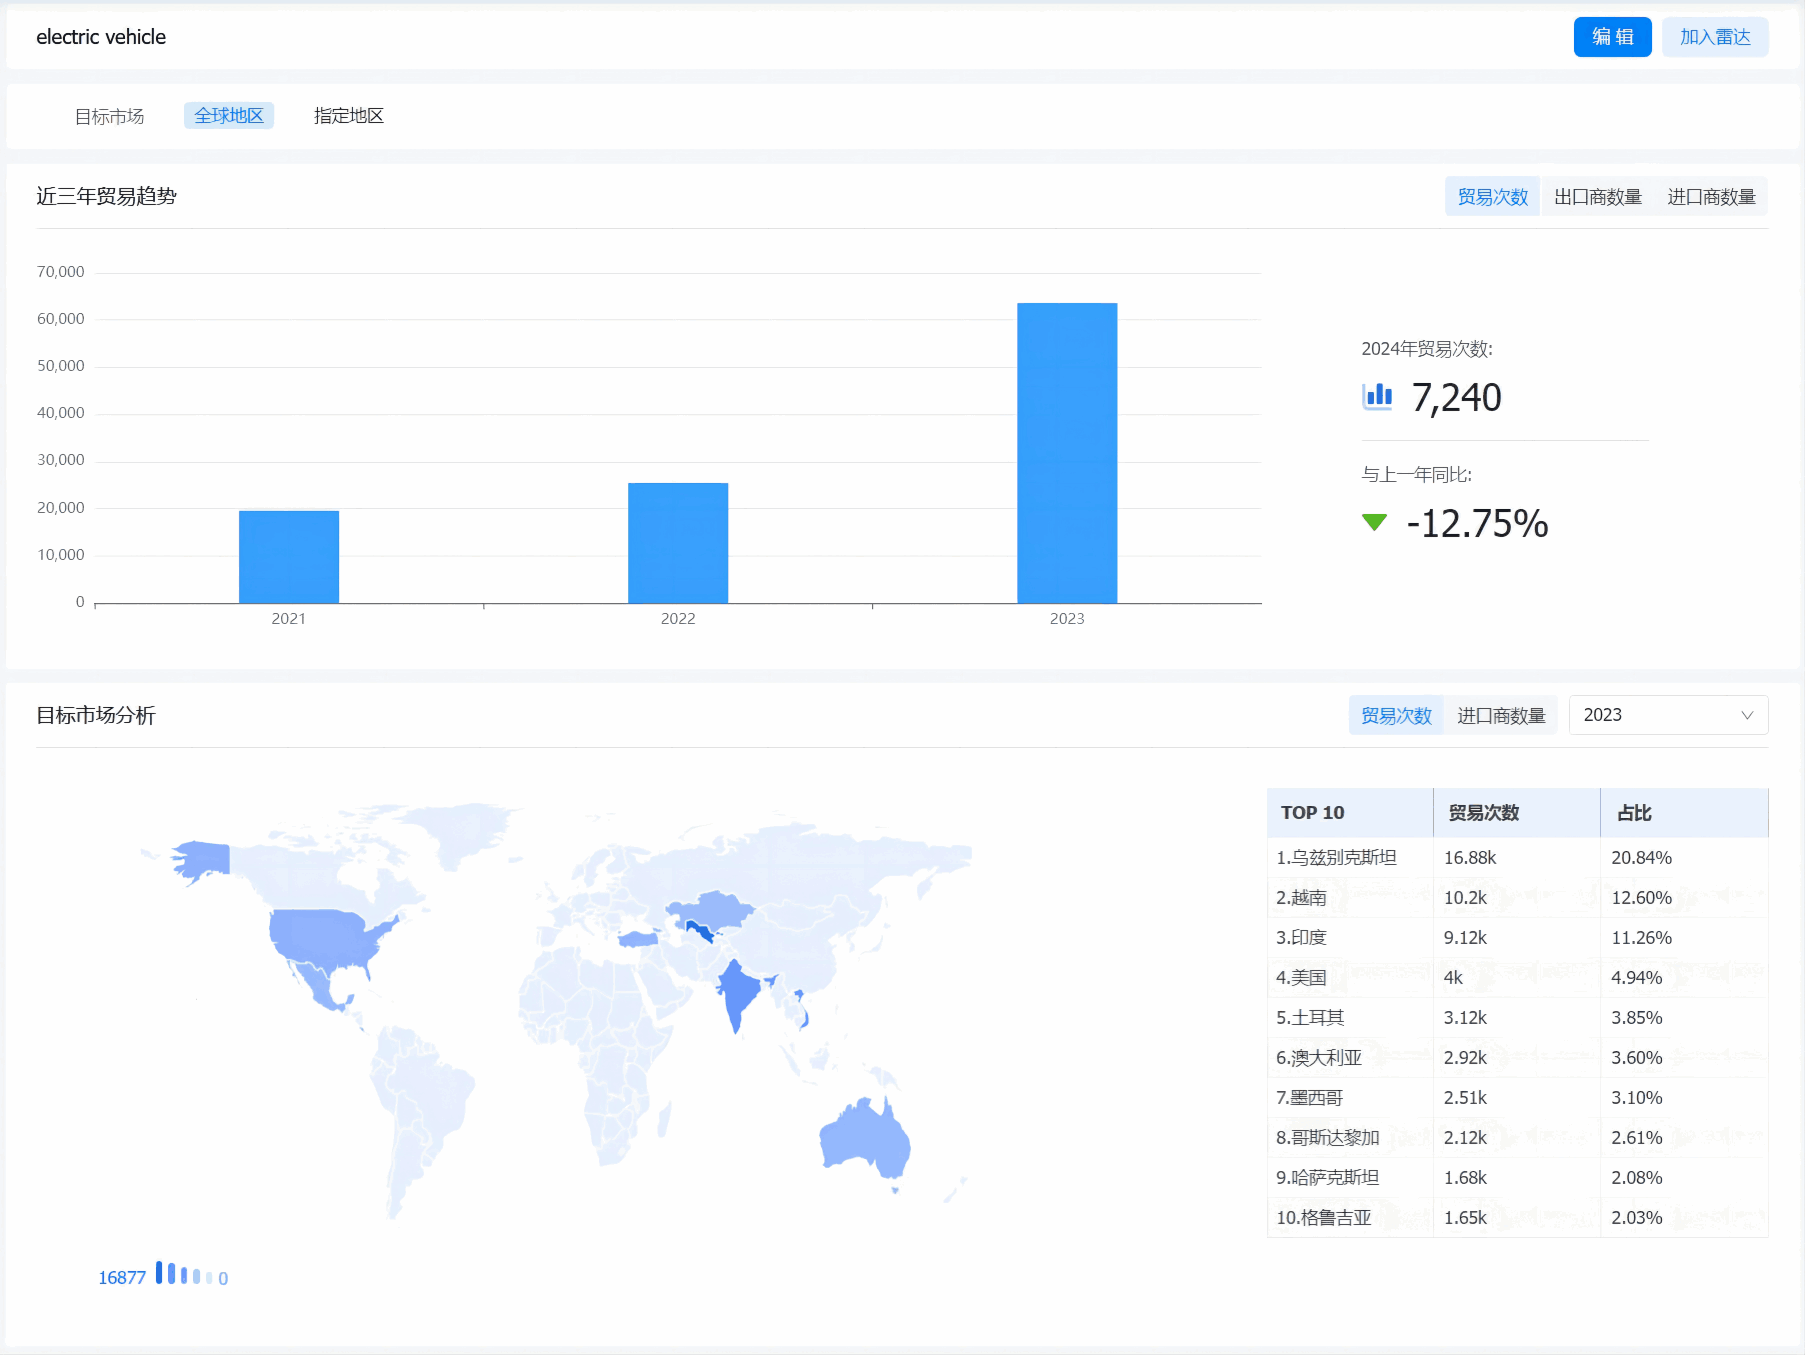Click Australia on the world map

point(863,1140)
